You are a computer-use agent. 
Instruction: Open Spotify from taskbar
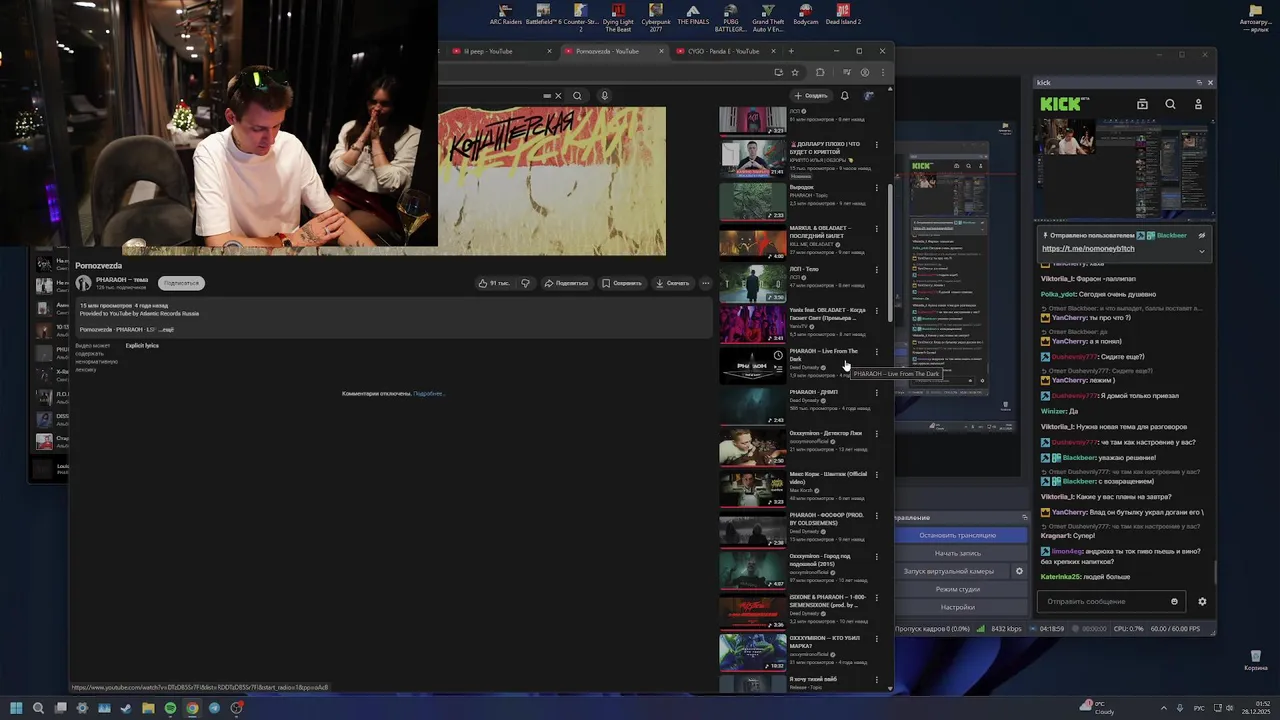(x=170, y=708)
